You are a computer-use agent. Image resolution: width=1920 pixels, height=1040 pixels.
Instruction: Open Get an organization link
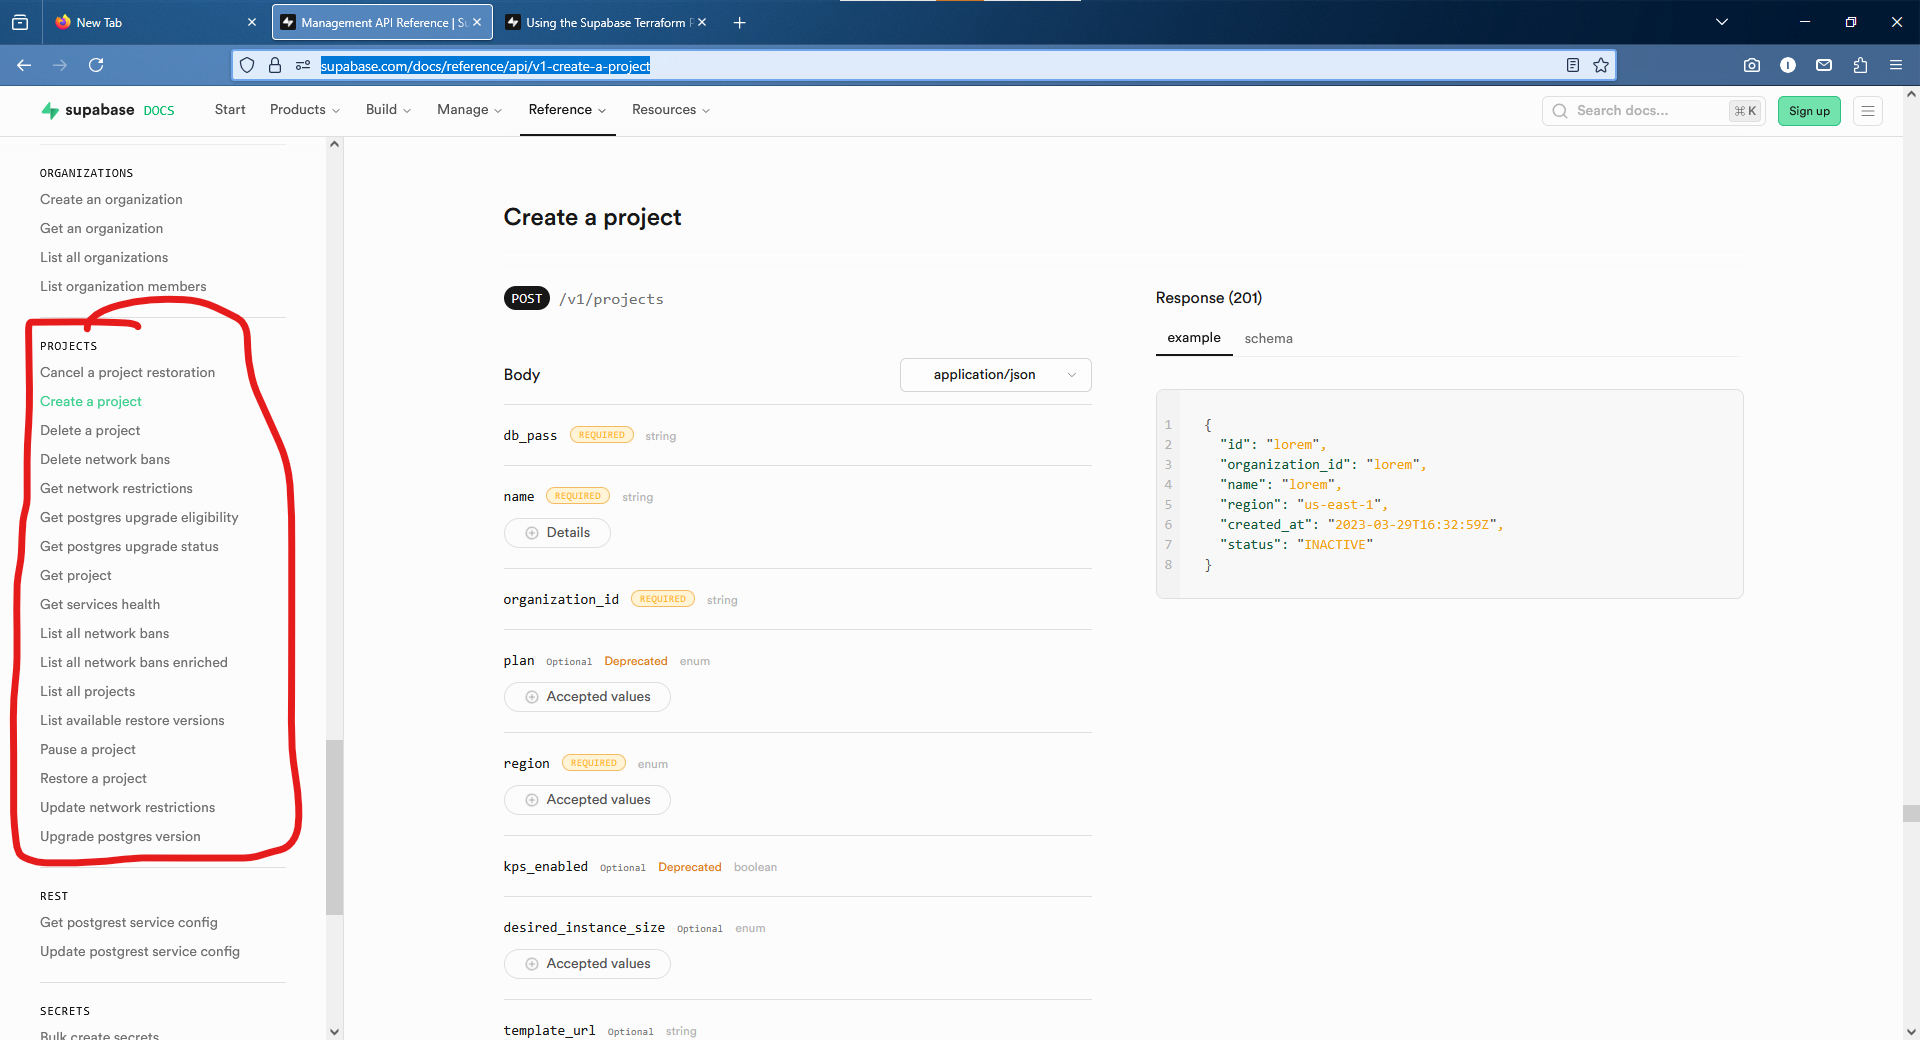[101, 229]
